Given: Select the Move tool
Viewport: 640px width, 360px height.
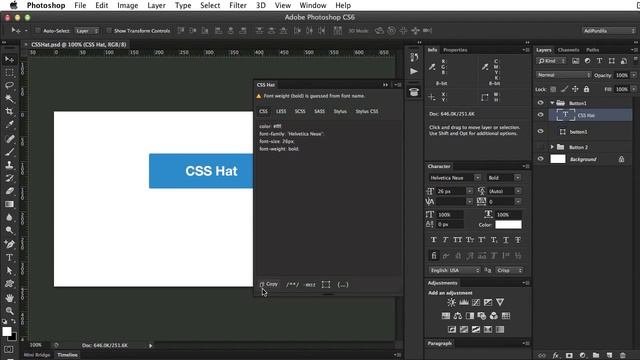Looking at the screenshot, I should point(9,60).
